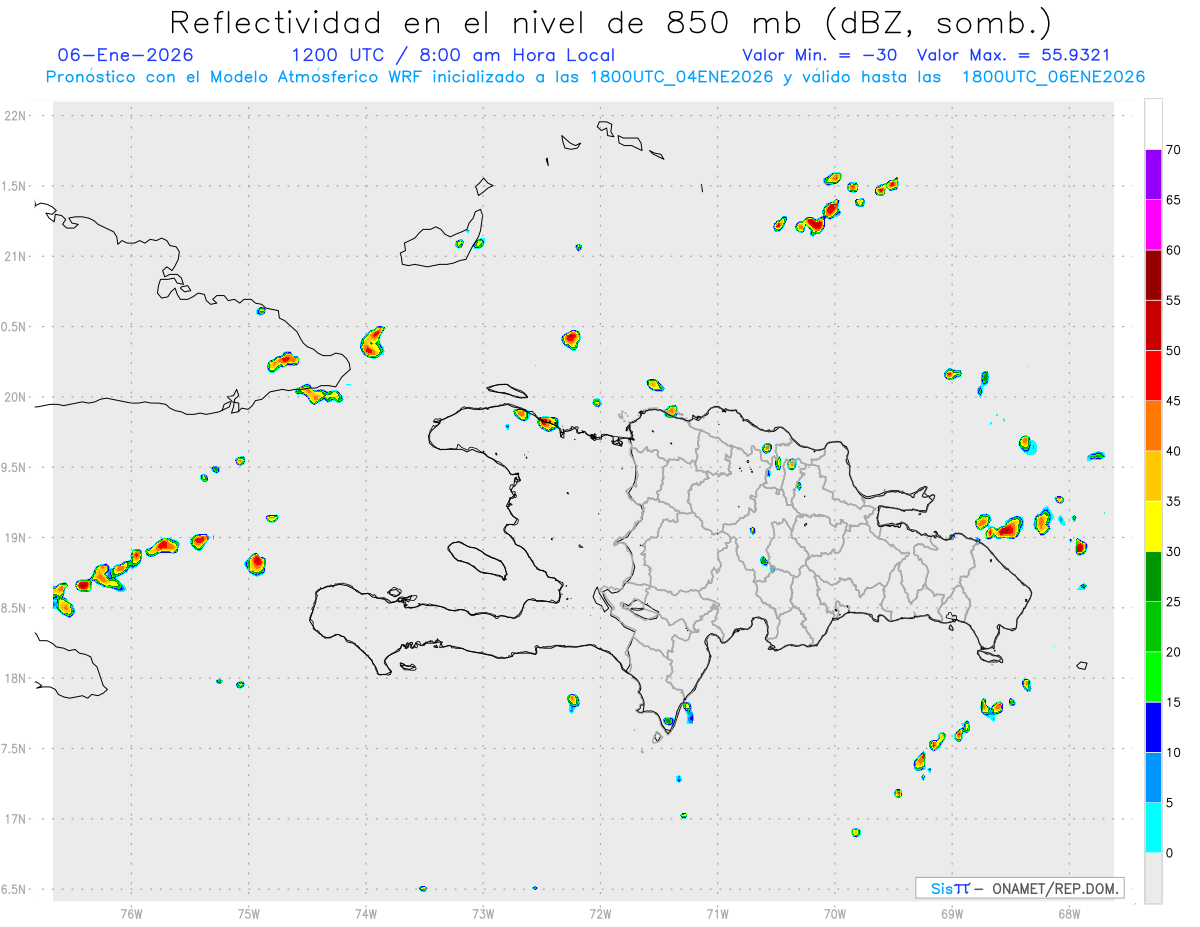This screenshot has width=1200, height=927.
Task: Select the maroon 55–60 dBZ colorbar segment
Action: click(1153, 275)
